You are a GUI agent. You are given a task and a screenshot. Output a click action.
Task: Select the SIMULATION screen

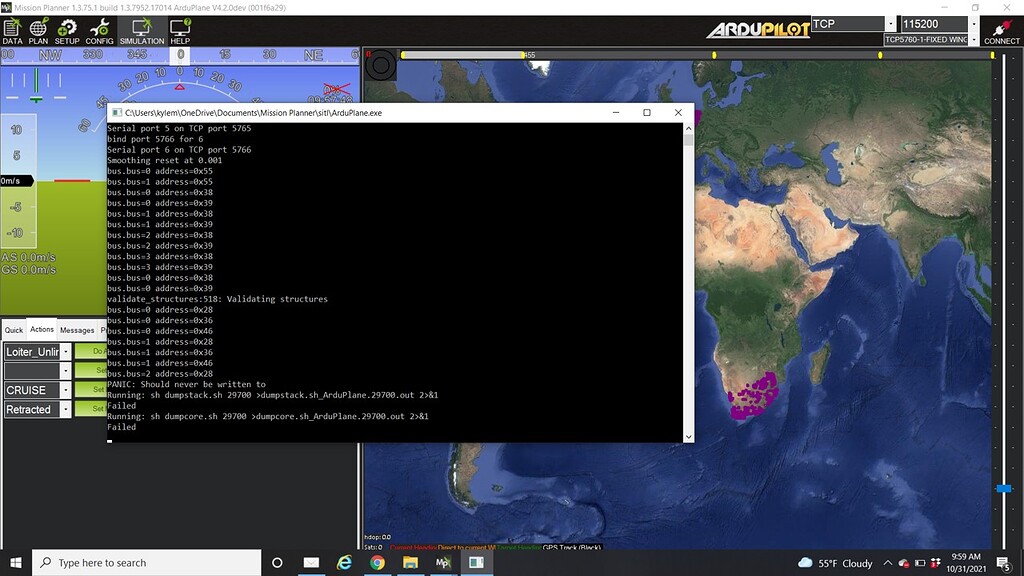(x=140, y=32)
